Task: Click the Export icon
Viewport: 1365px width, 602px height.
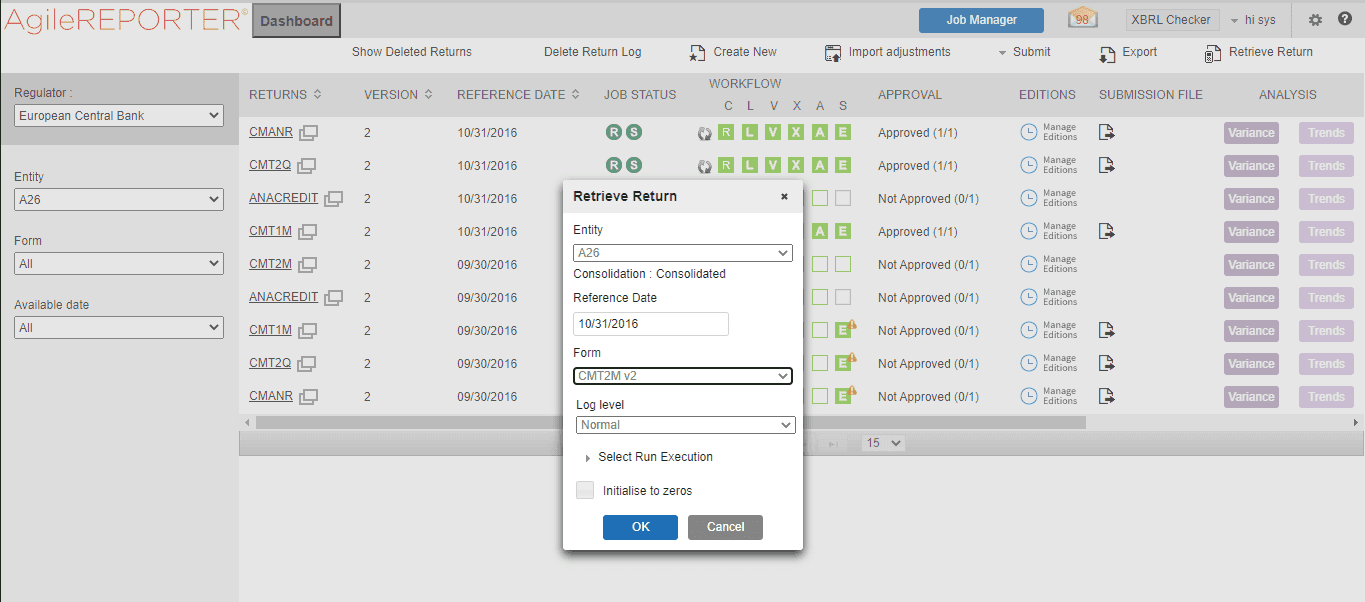Action: 1110,53
